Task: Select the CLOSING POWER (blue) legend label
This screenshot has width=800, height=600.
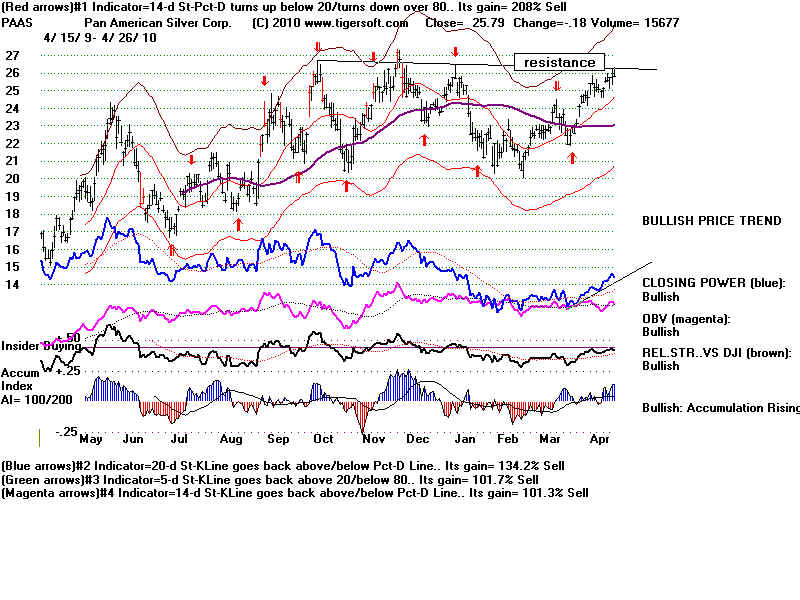Action: click(x=713, y=283)
